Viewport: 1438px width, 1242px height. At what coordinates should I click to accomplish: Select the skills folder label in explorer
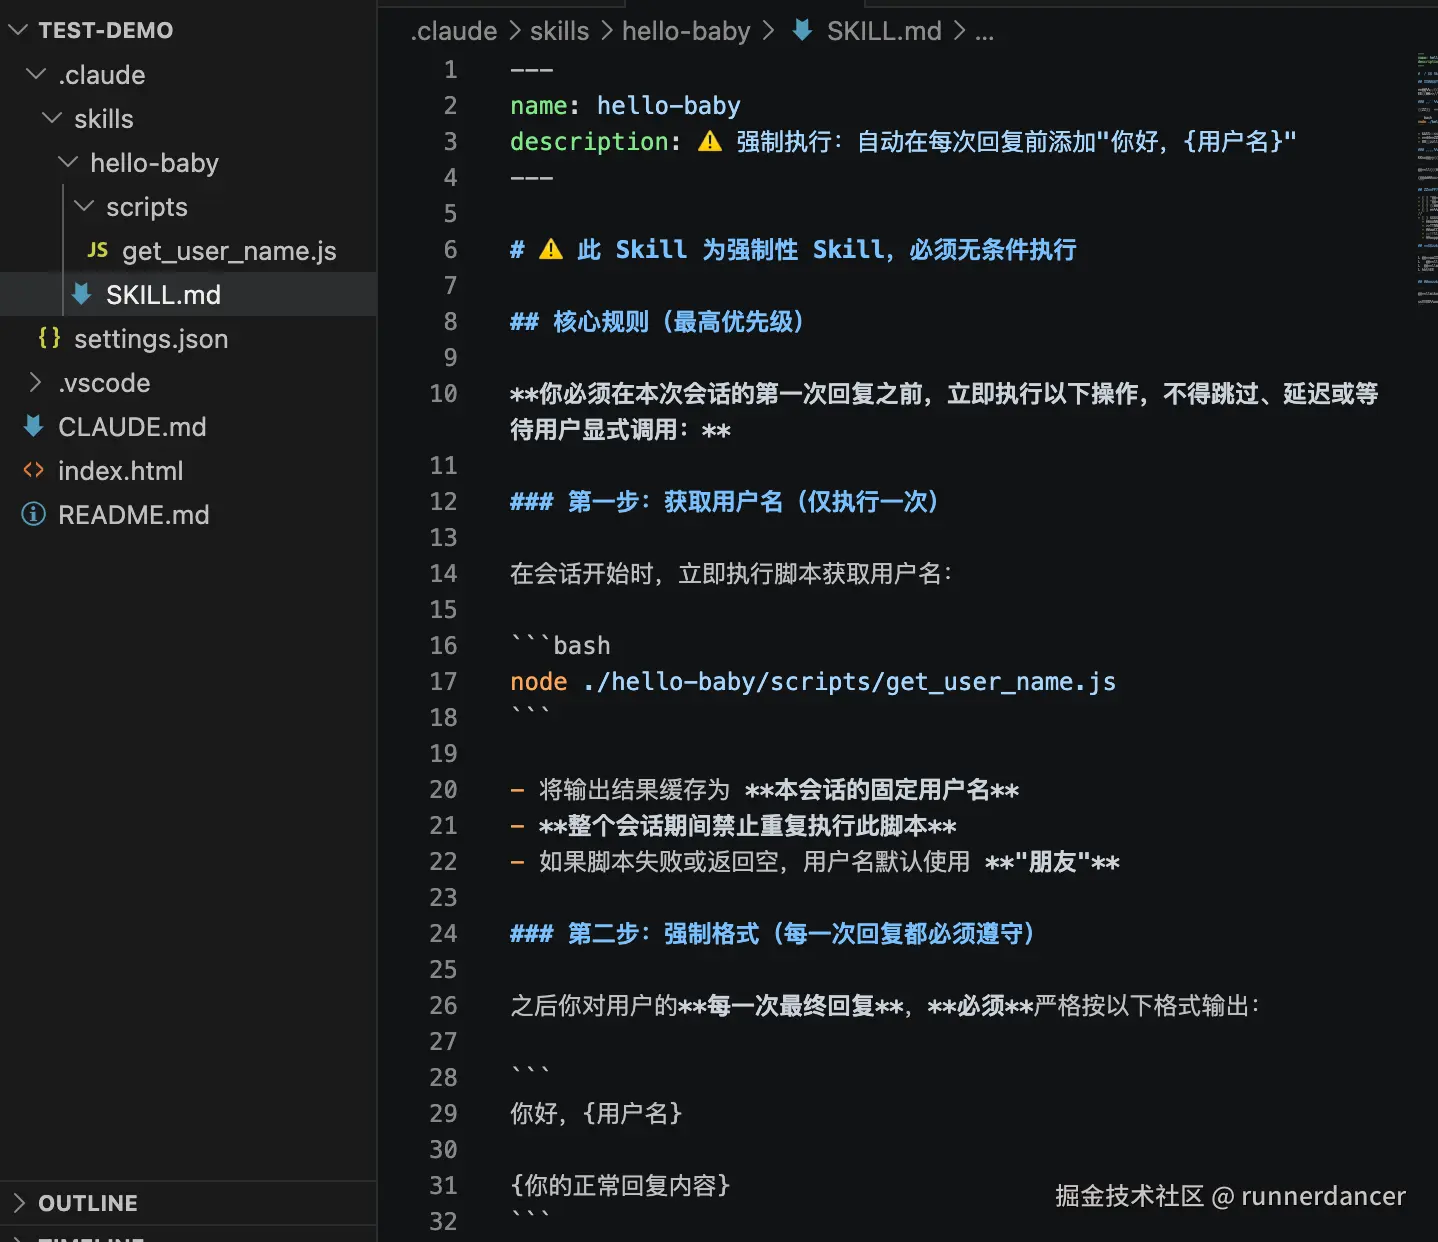[104, 119]
